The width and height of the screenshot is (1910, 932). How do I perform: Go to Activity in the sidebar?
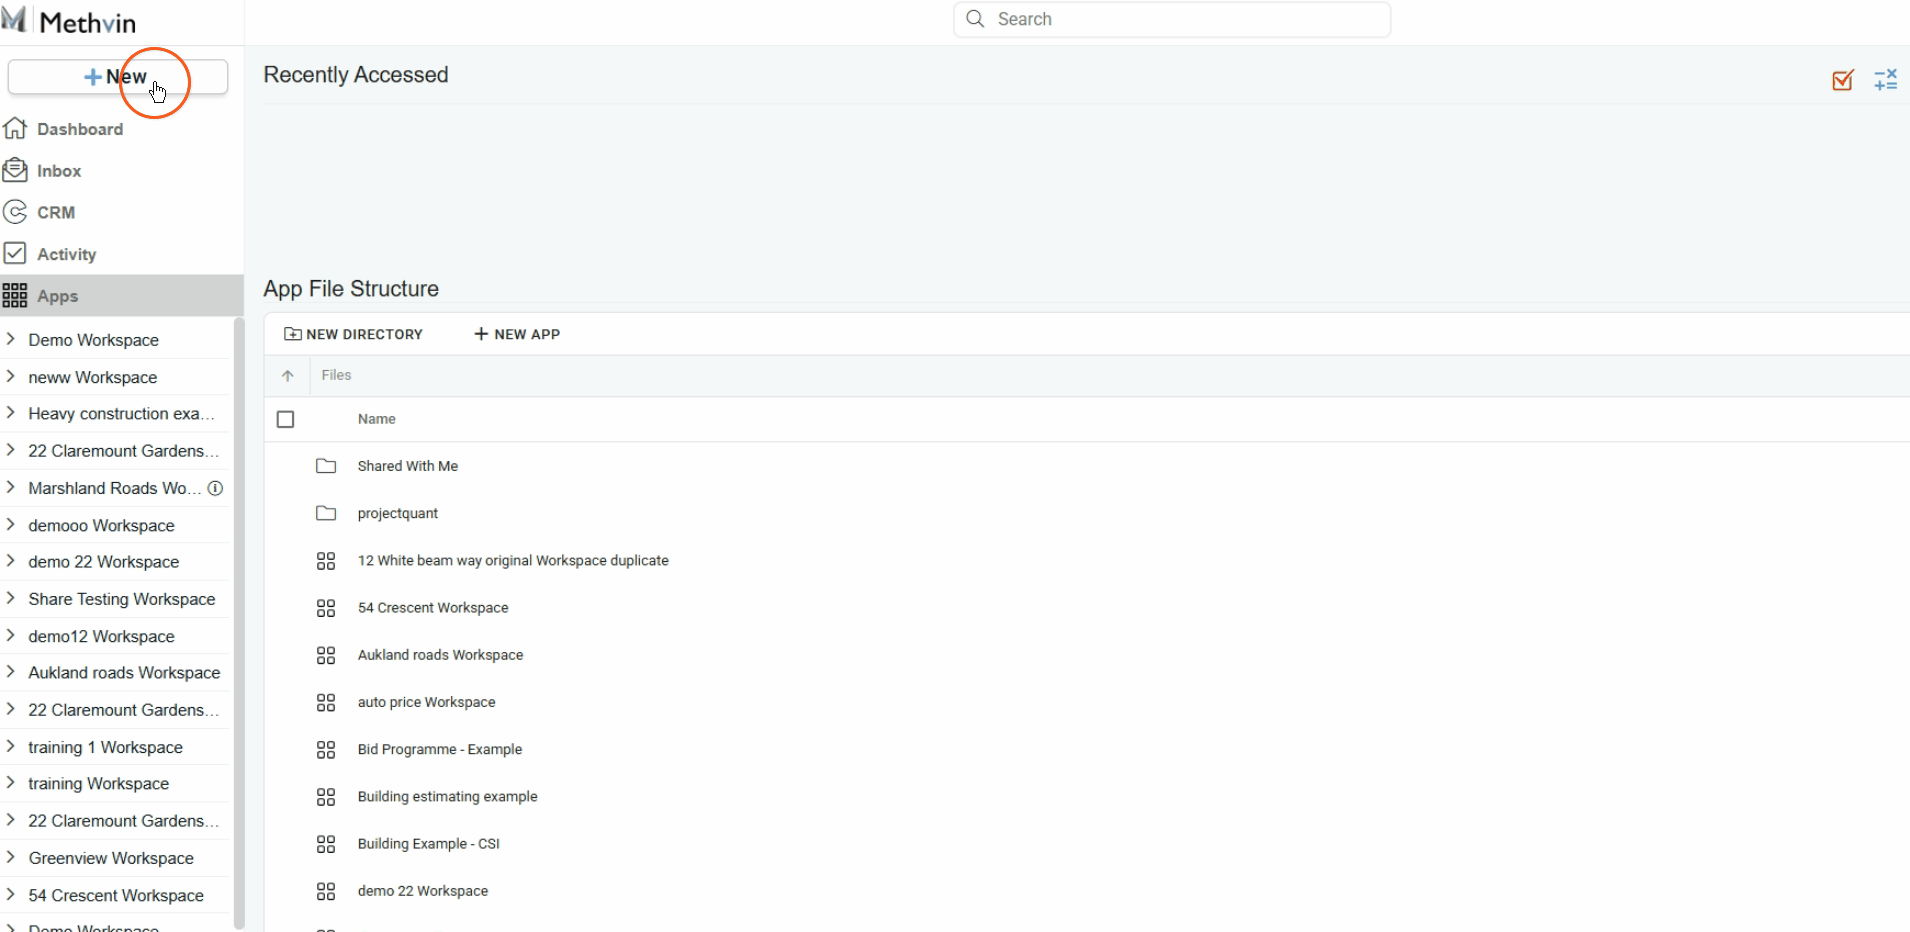tap(66, 254)
